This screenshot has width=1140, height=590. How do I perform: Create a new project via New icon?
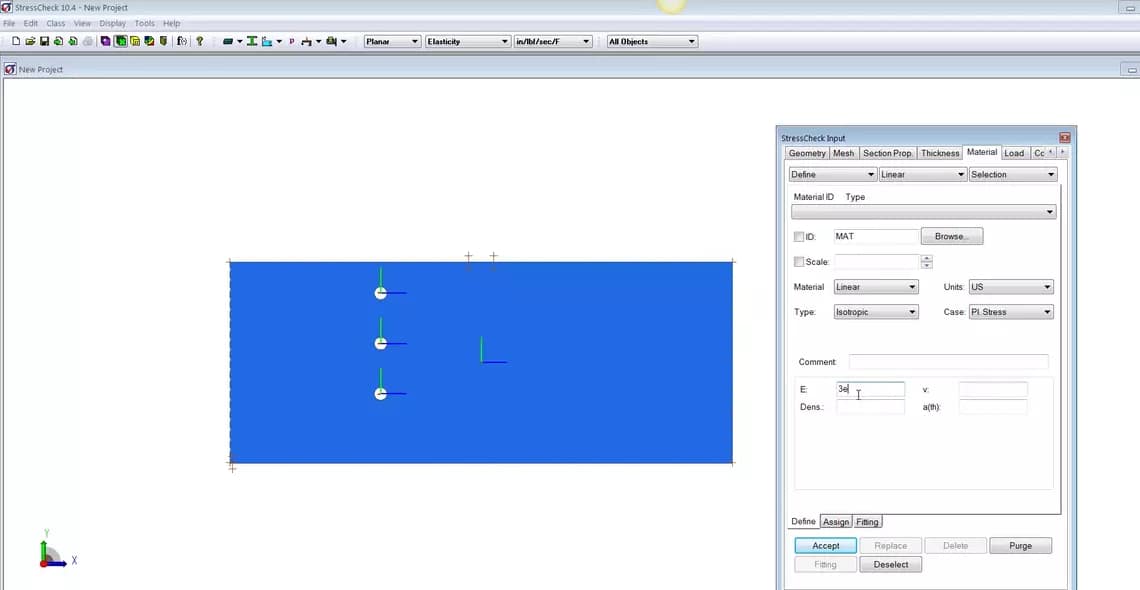(16, 40)
